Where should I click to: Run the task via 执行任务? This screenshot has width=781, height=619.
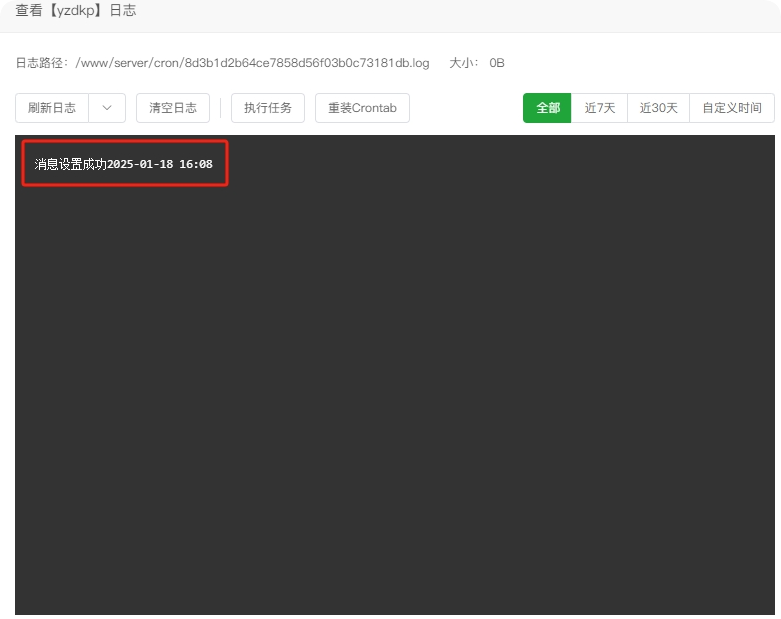[268, 108]
